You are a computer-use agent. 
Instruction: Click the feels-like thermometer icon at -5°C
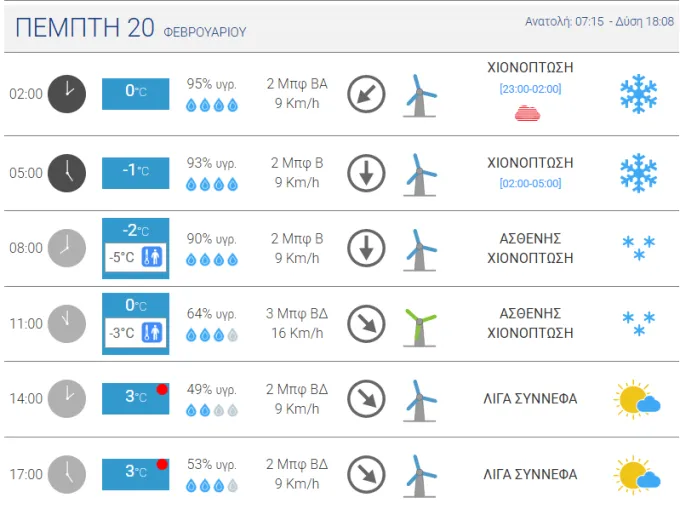[152, 257]
